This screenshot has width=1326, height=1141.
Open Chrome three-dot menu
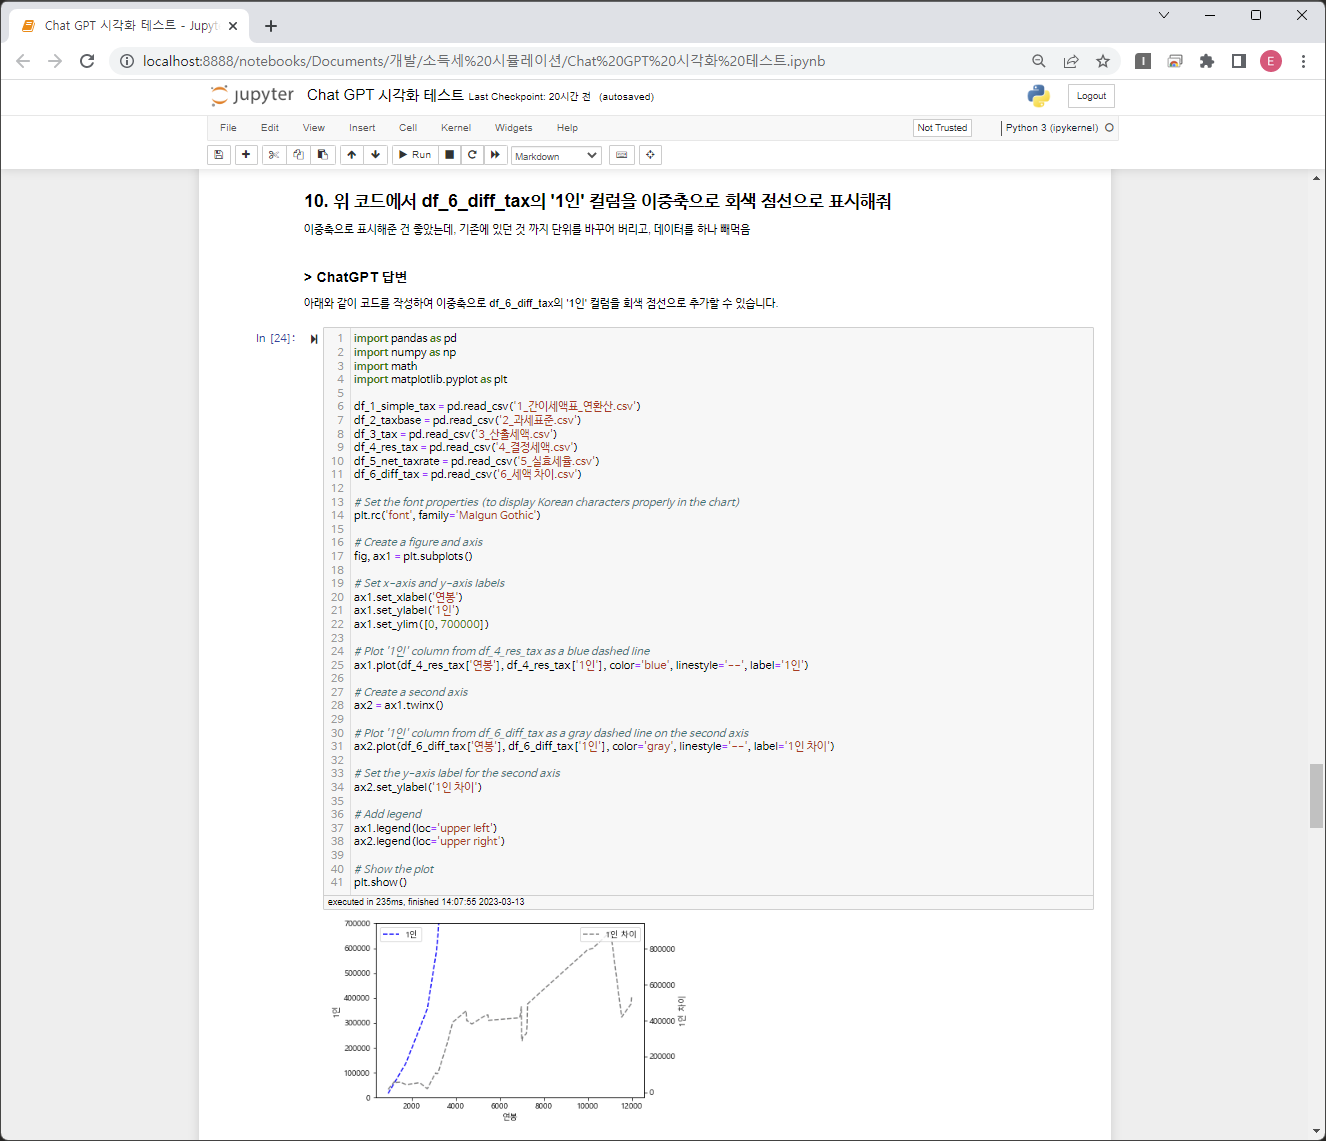click(x=1303, y=61)
